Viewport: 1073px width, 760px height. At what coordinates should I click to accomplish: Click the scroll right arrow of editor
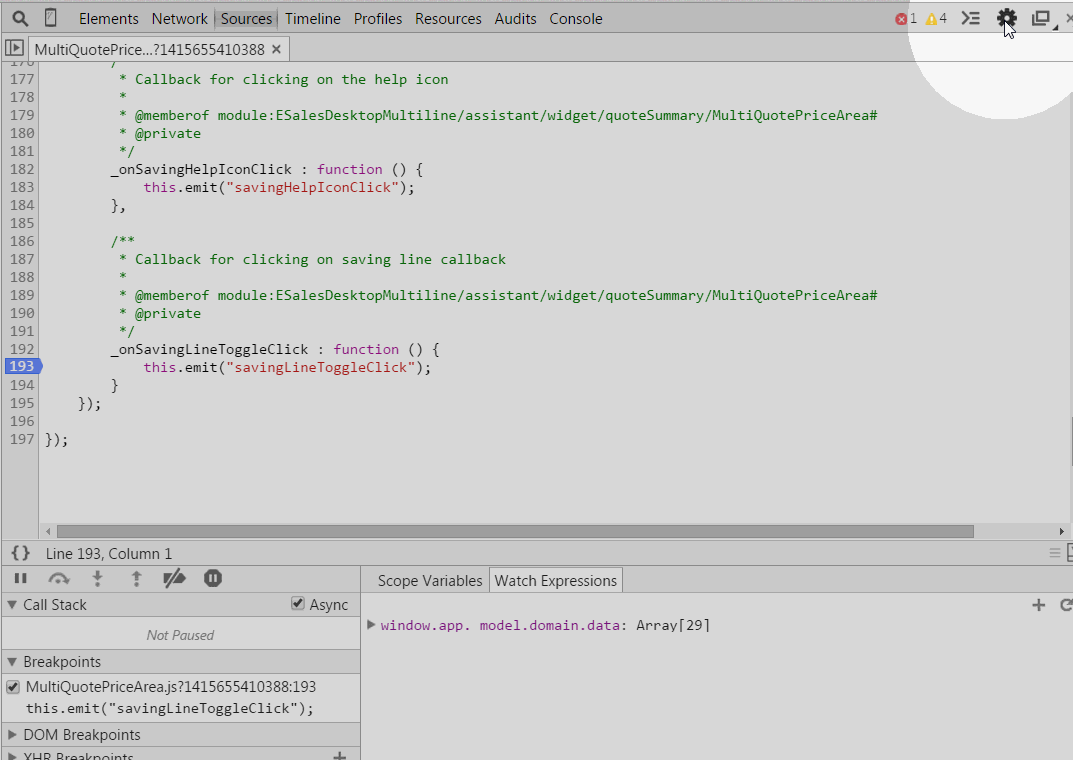point(1061,532)
